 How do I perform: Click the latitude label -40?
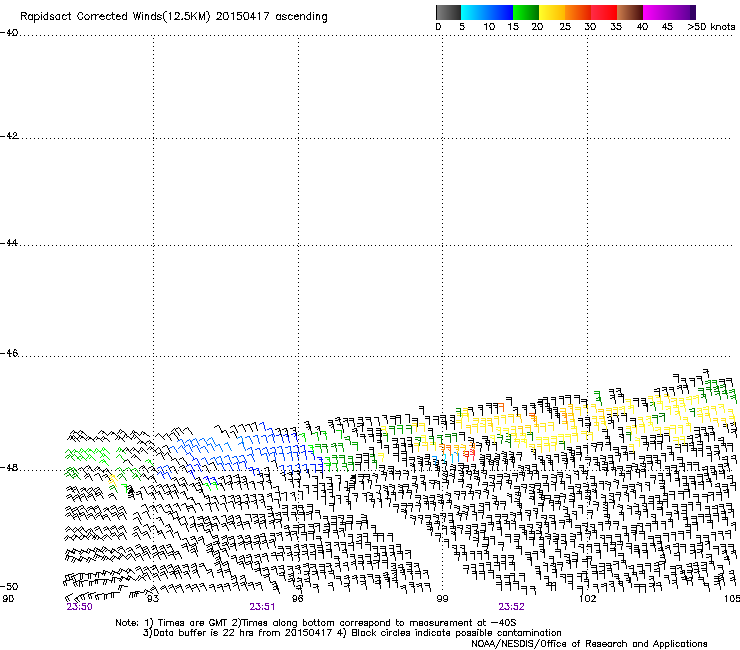point(9,33)
